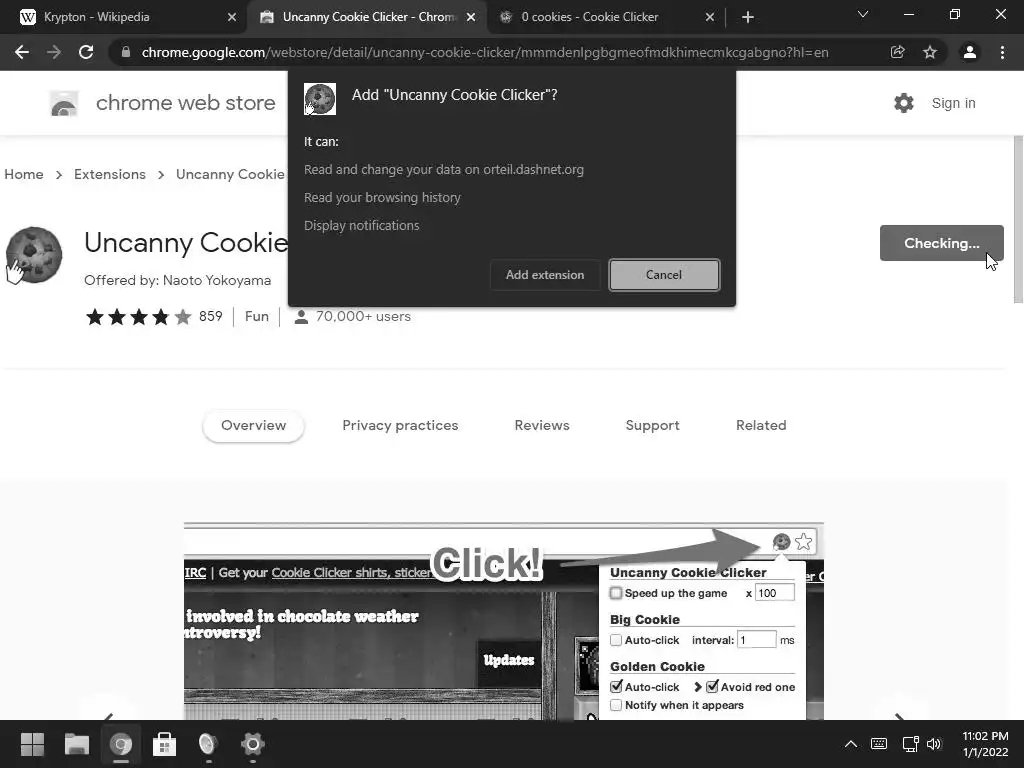This screenshot has width=1024, height=768.
Task: Cancel the add extension dialog
Action: coord(664,275)
